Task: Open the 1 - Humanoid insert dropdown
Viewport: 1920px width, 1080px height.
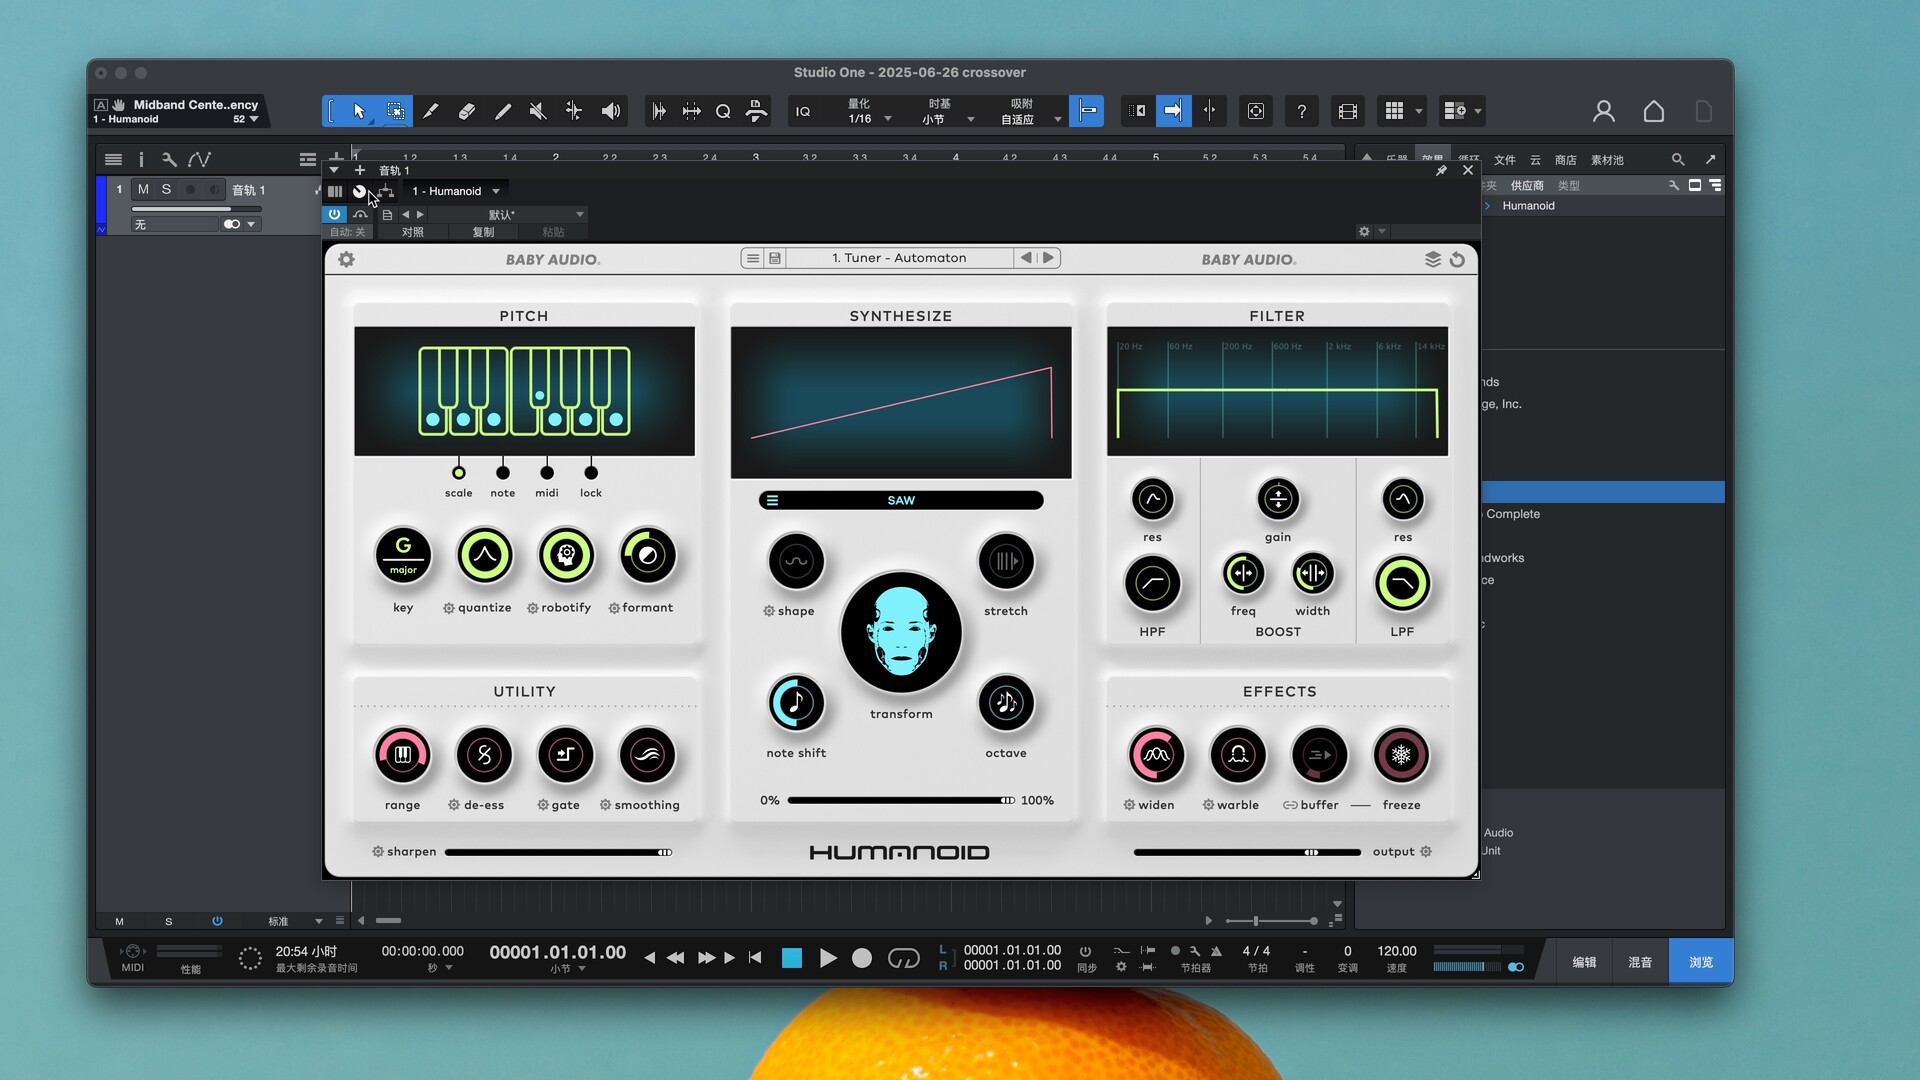Action: click(x=455, y=191)
